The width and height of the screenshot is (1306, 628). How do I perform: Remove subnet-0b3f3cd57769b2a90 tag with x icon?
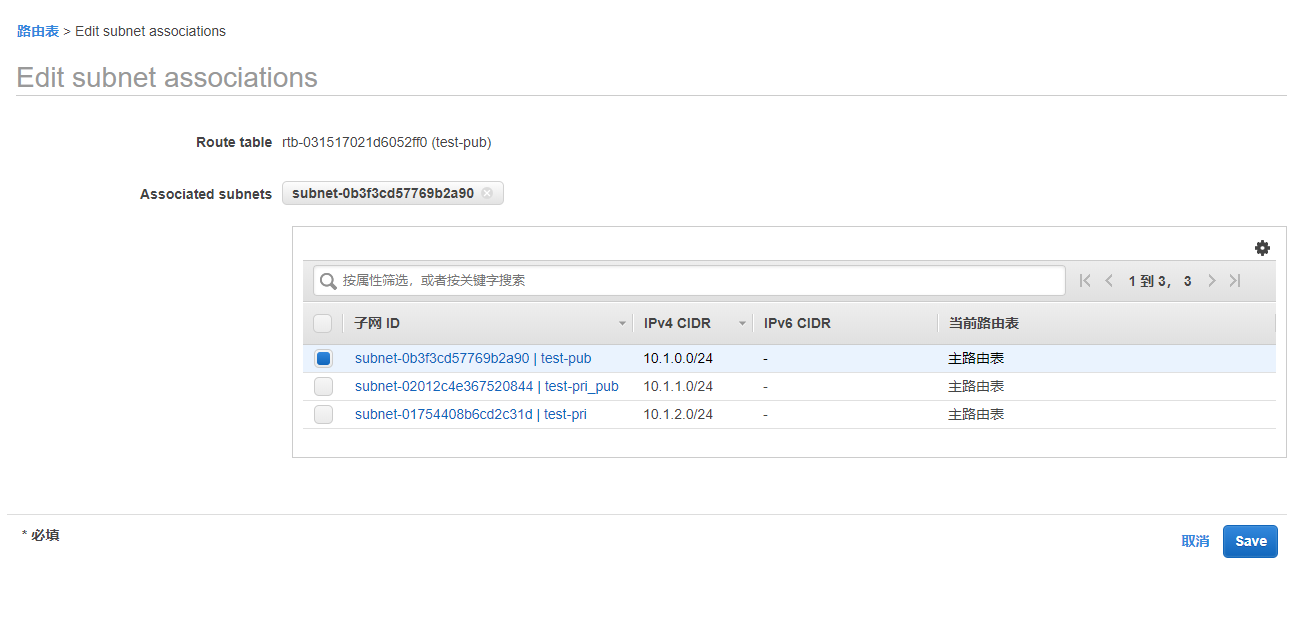pos(487,193)
